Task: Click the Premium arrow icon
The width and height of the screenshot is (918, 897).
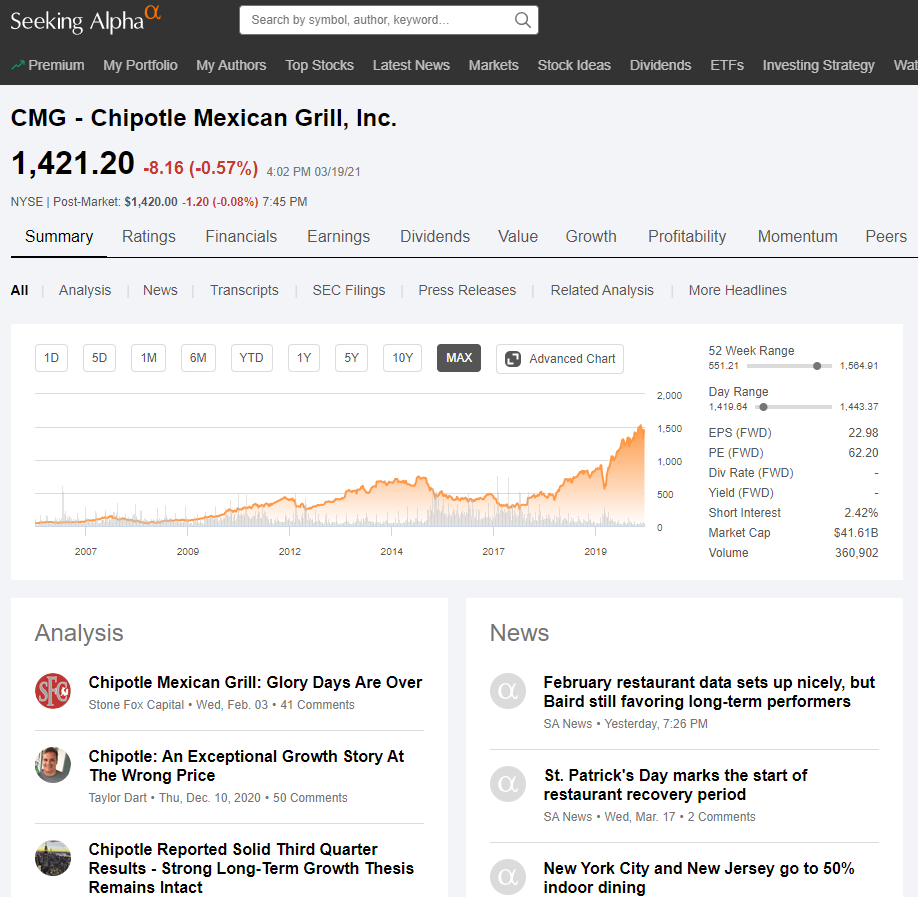Action: pos(18,65)
